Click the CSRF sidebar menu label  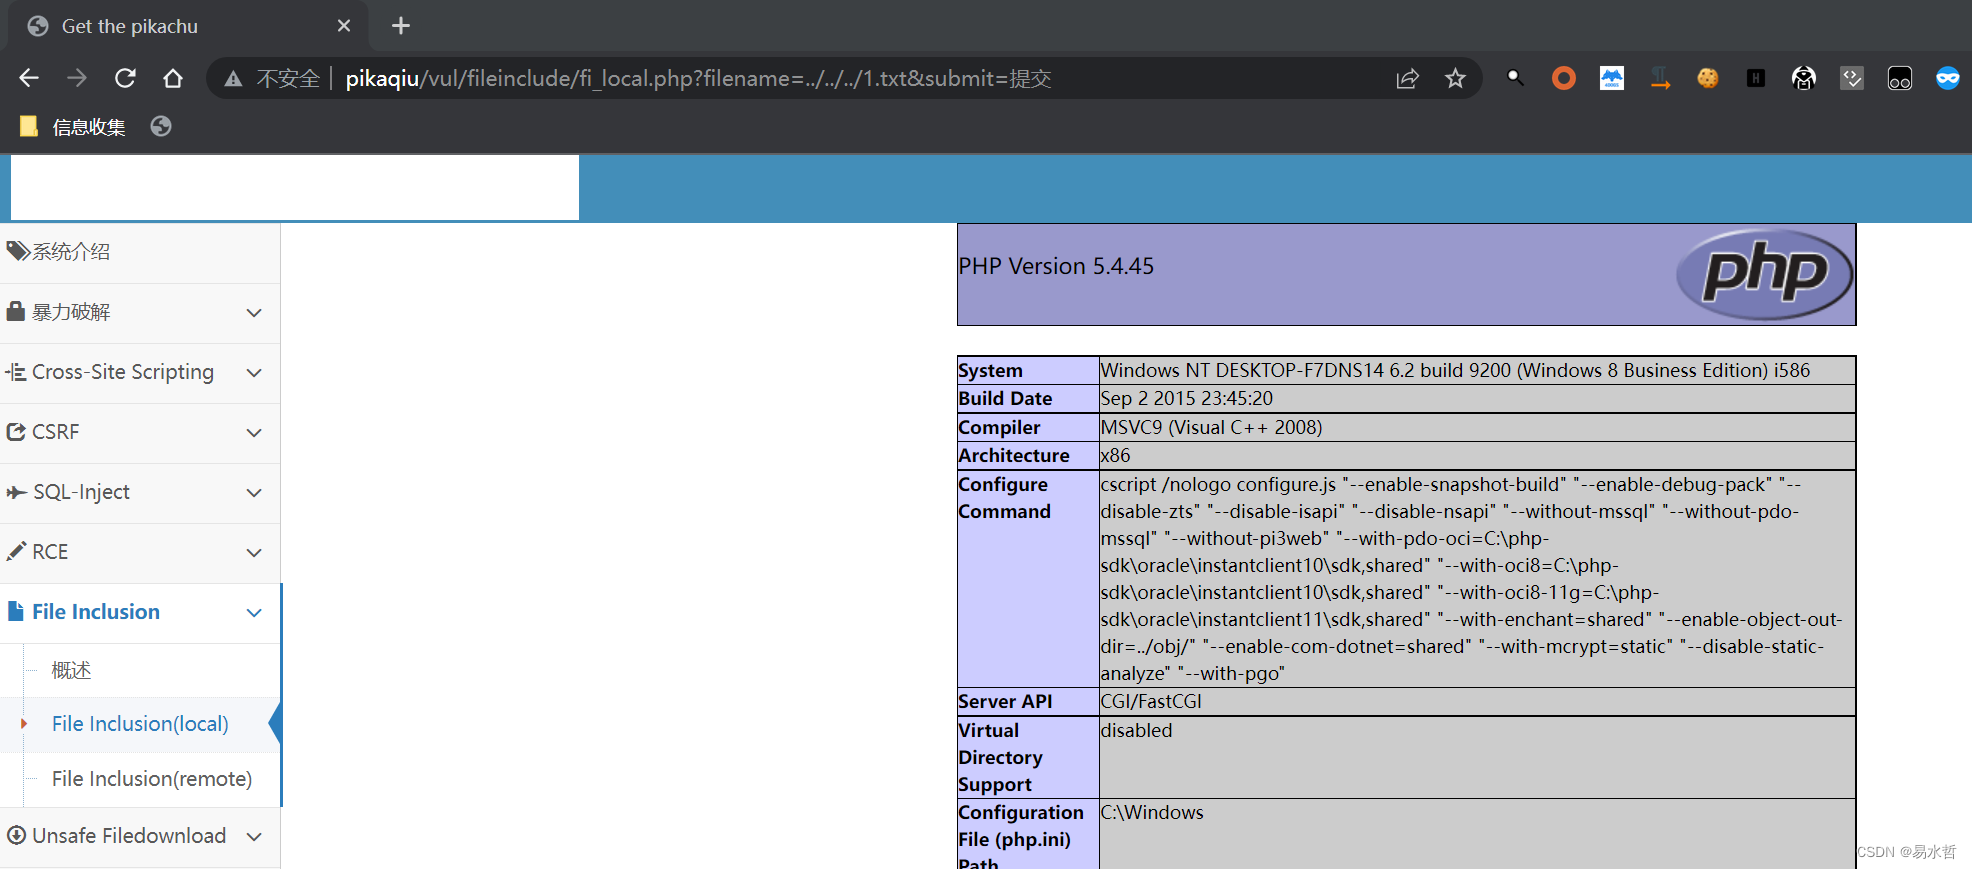(x=56, y=432)
